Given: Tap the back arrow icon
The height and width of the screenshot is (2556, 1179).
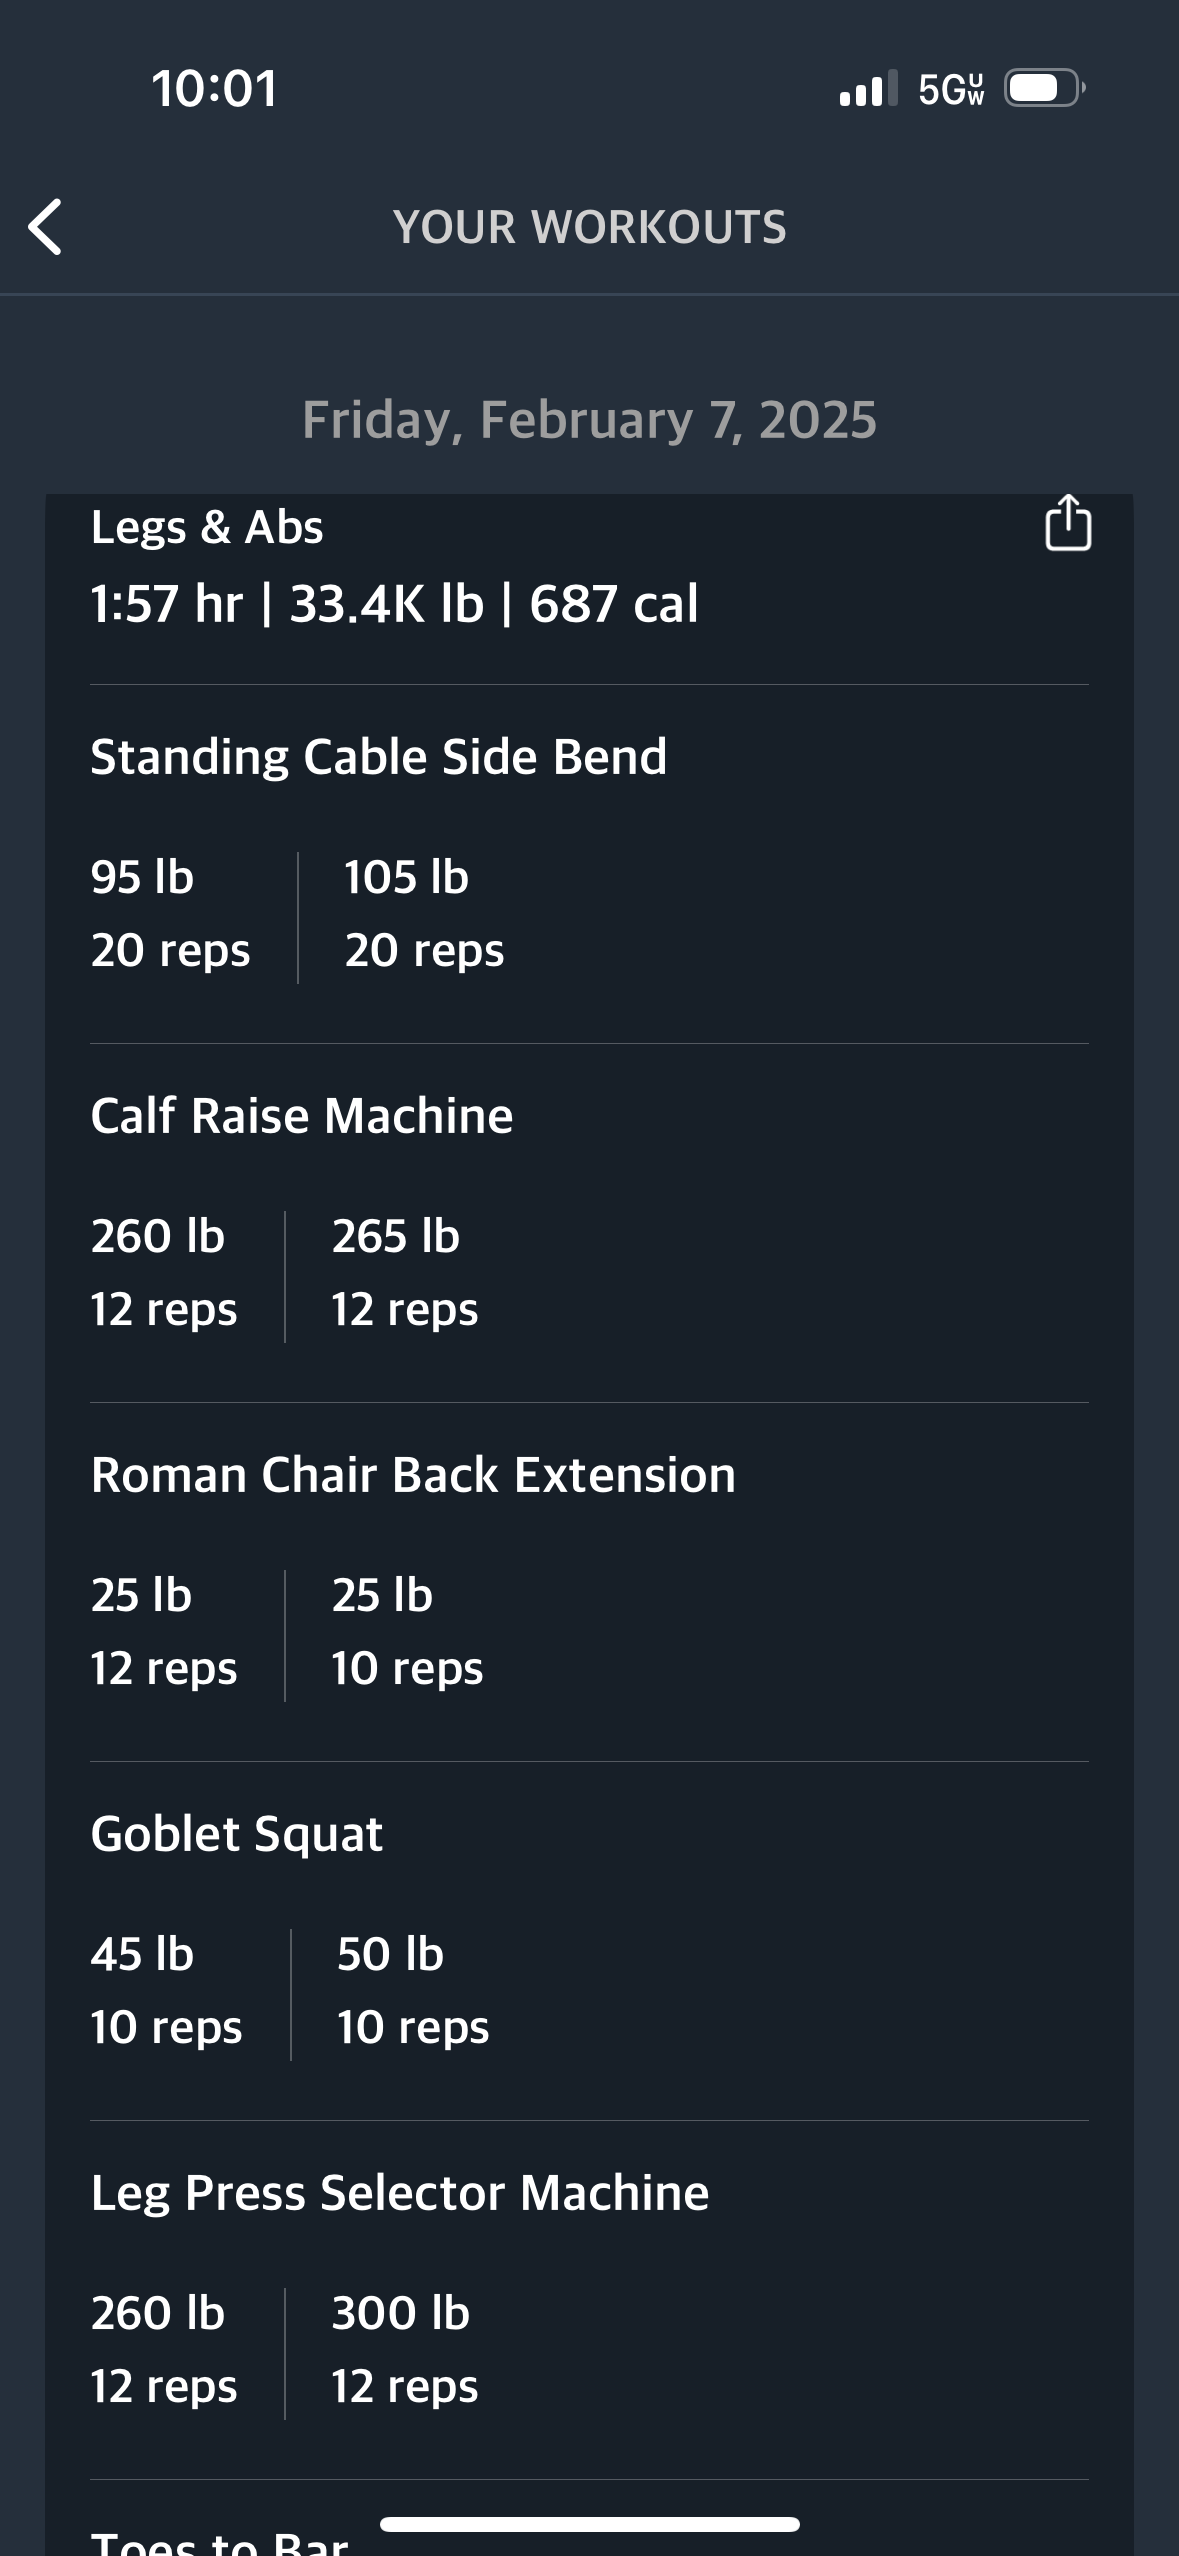Looking at the screenshot, I should (x=46, y=227).
